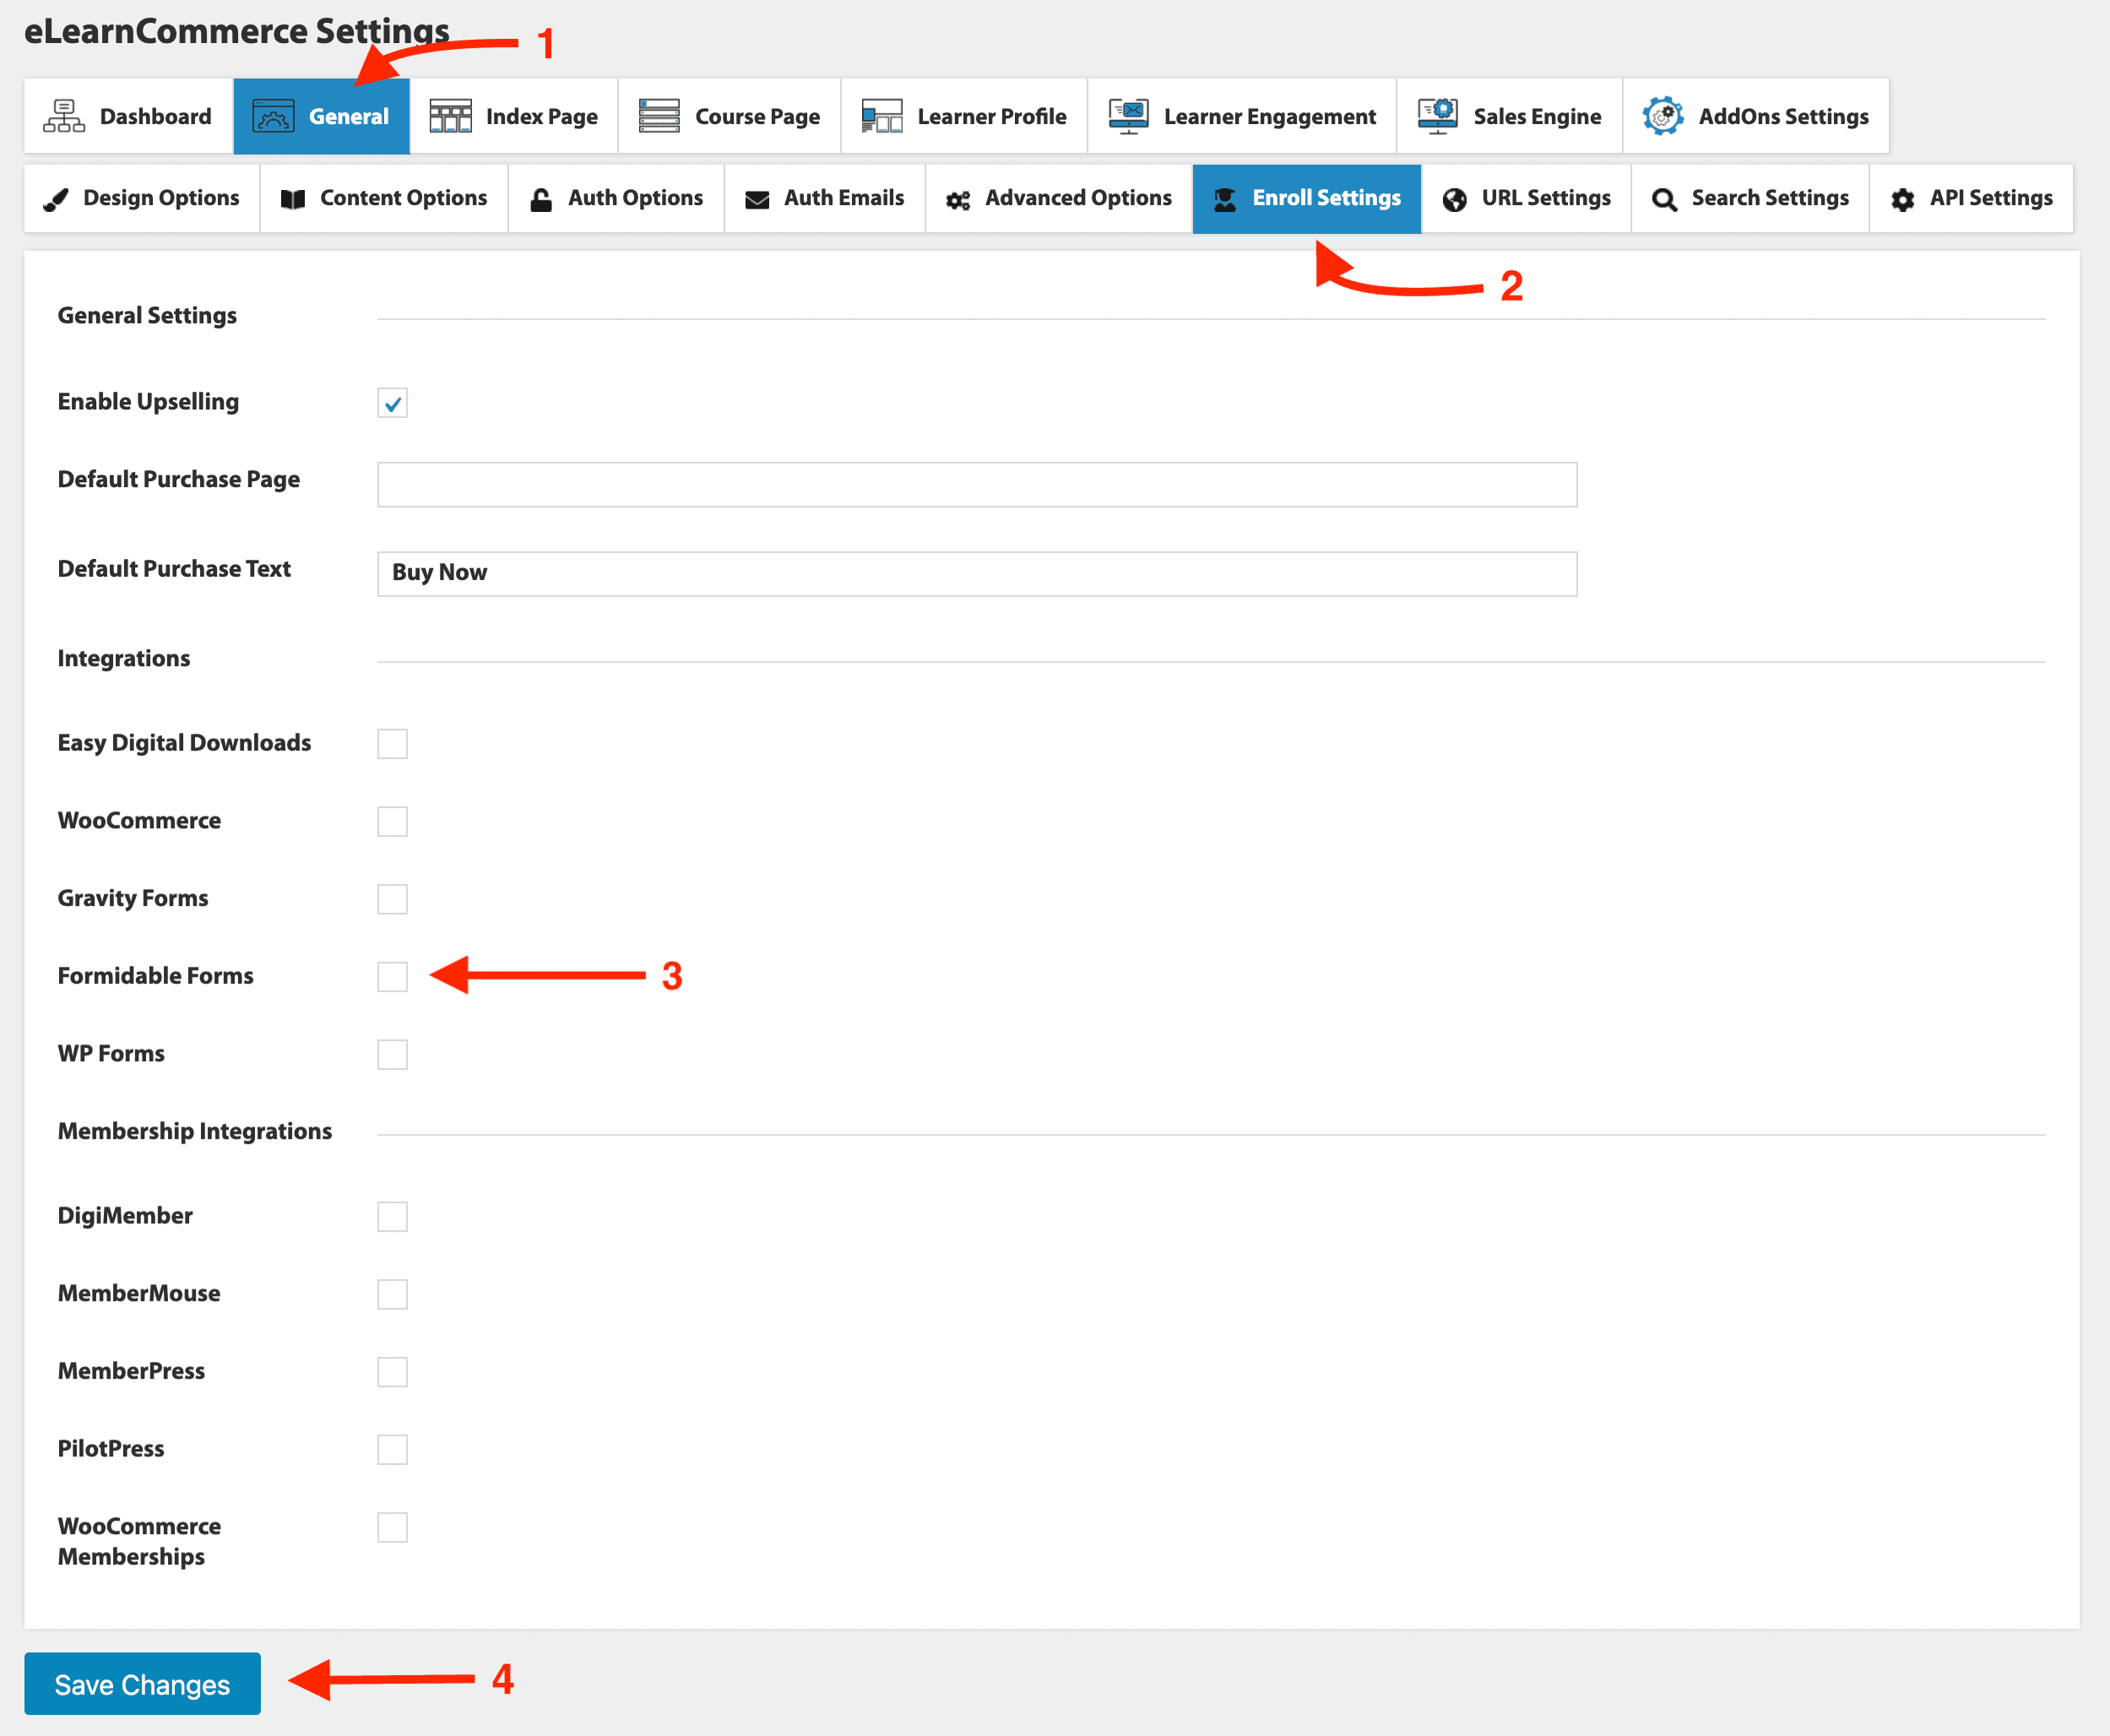Switch to AddOns Settings tab
The height and width of the screenshot is (1736, 2110).
1756,116
